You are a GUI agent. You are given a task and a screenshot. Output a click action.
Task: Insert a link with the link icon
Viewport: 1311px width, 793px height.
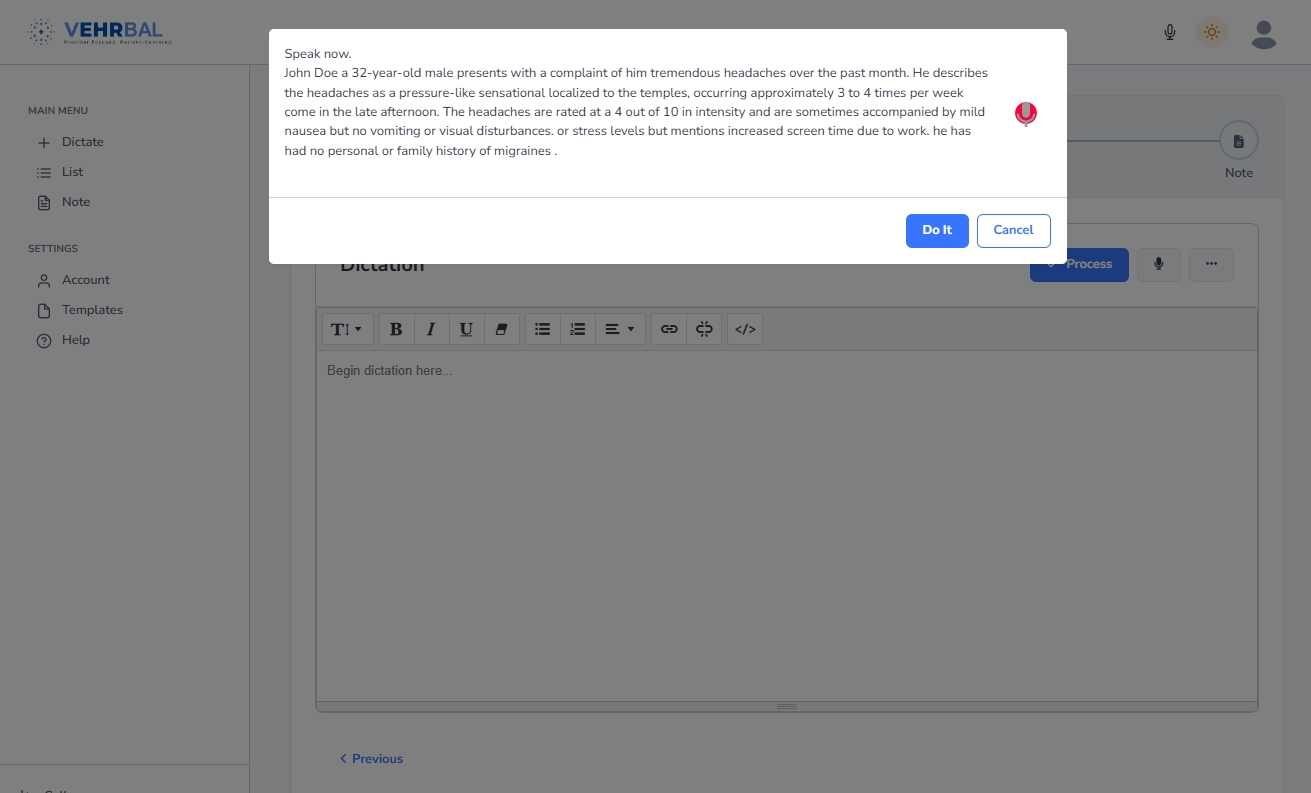click(668, 328)
